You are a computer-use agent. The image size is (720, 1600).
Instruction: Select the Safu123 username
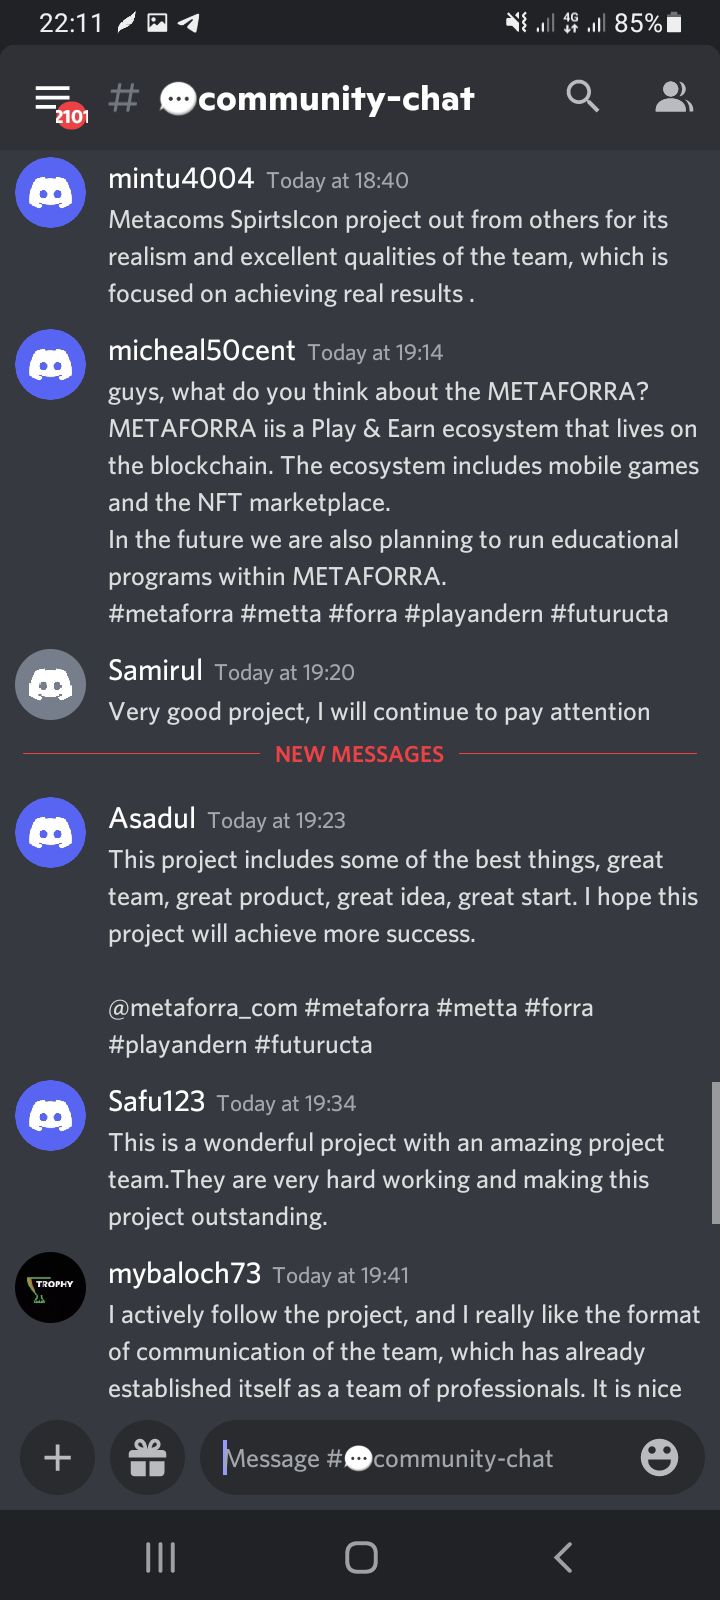pos(156,1101)
